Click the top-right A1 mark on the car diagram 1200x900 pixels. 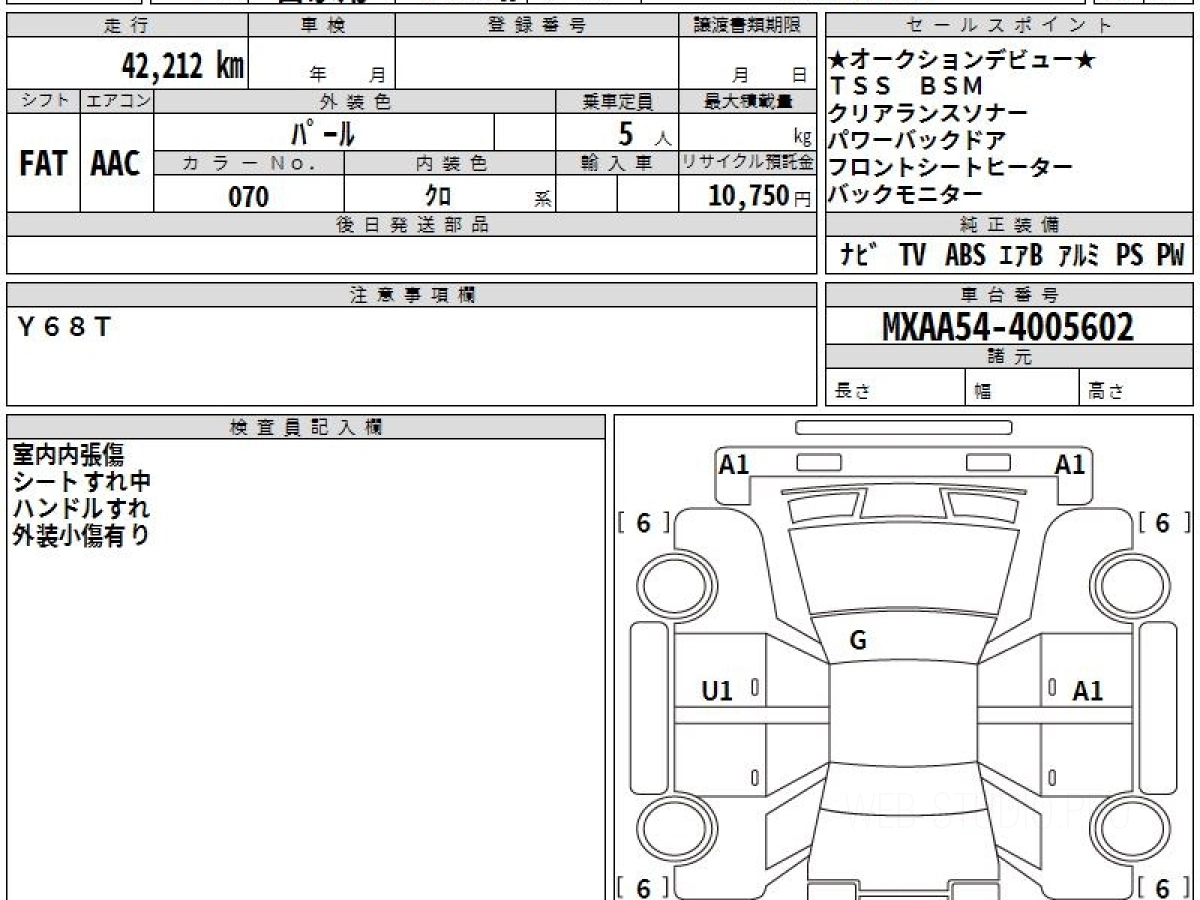(x=1070, y=464)
